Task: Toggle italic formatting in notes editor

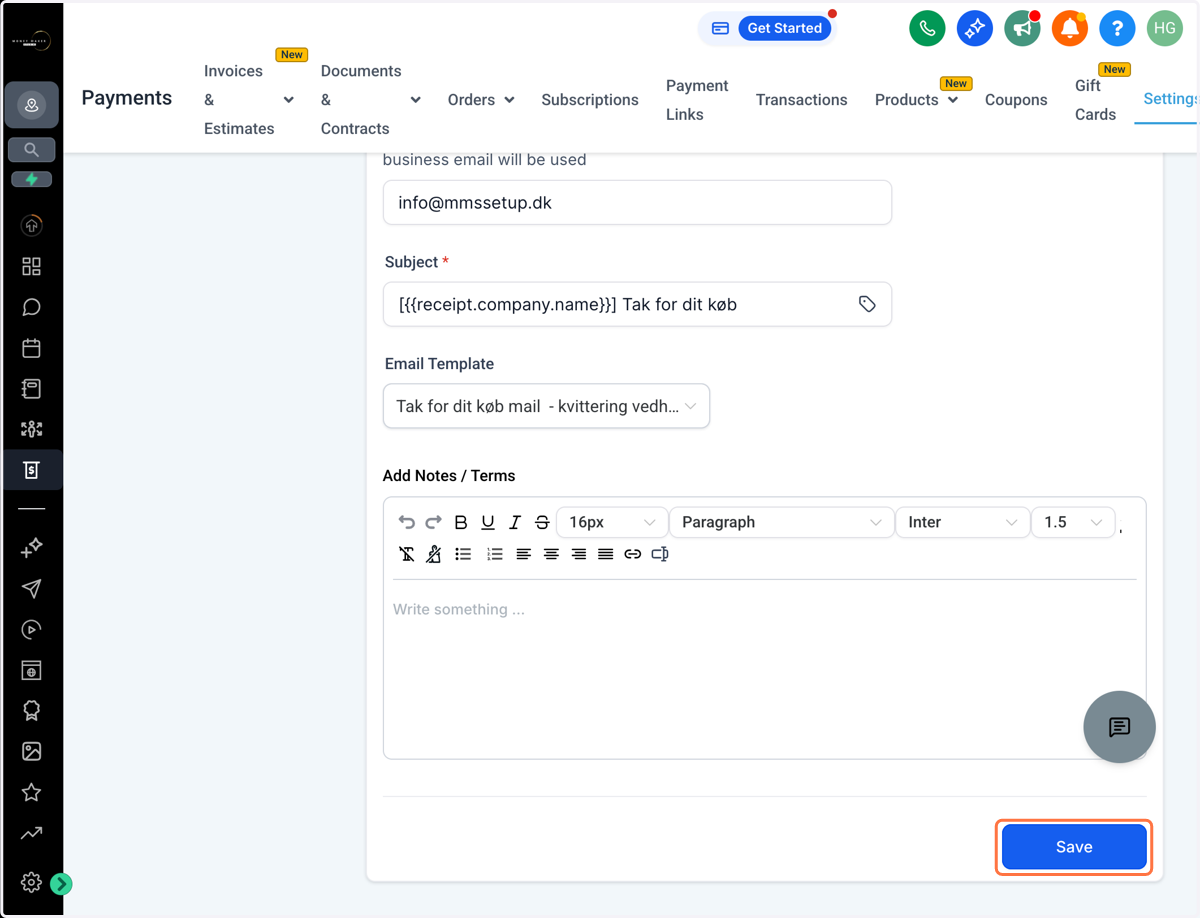Action: (x=515, y=522)
